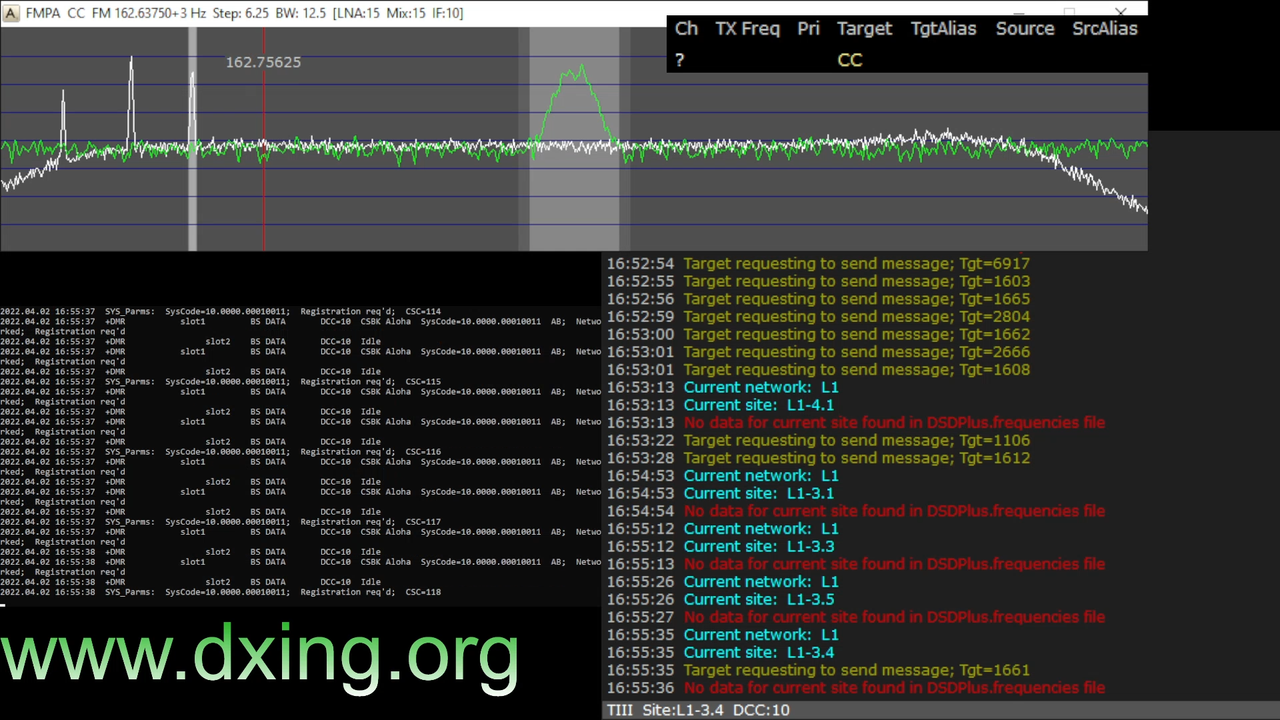Click the leftmost short white spike in the spectrum

(x=63, y=120)
